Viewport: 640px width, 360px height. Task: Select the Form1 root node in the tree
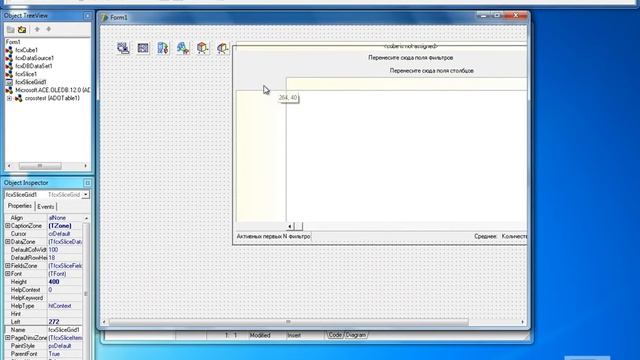[13, 42]
